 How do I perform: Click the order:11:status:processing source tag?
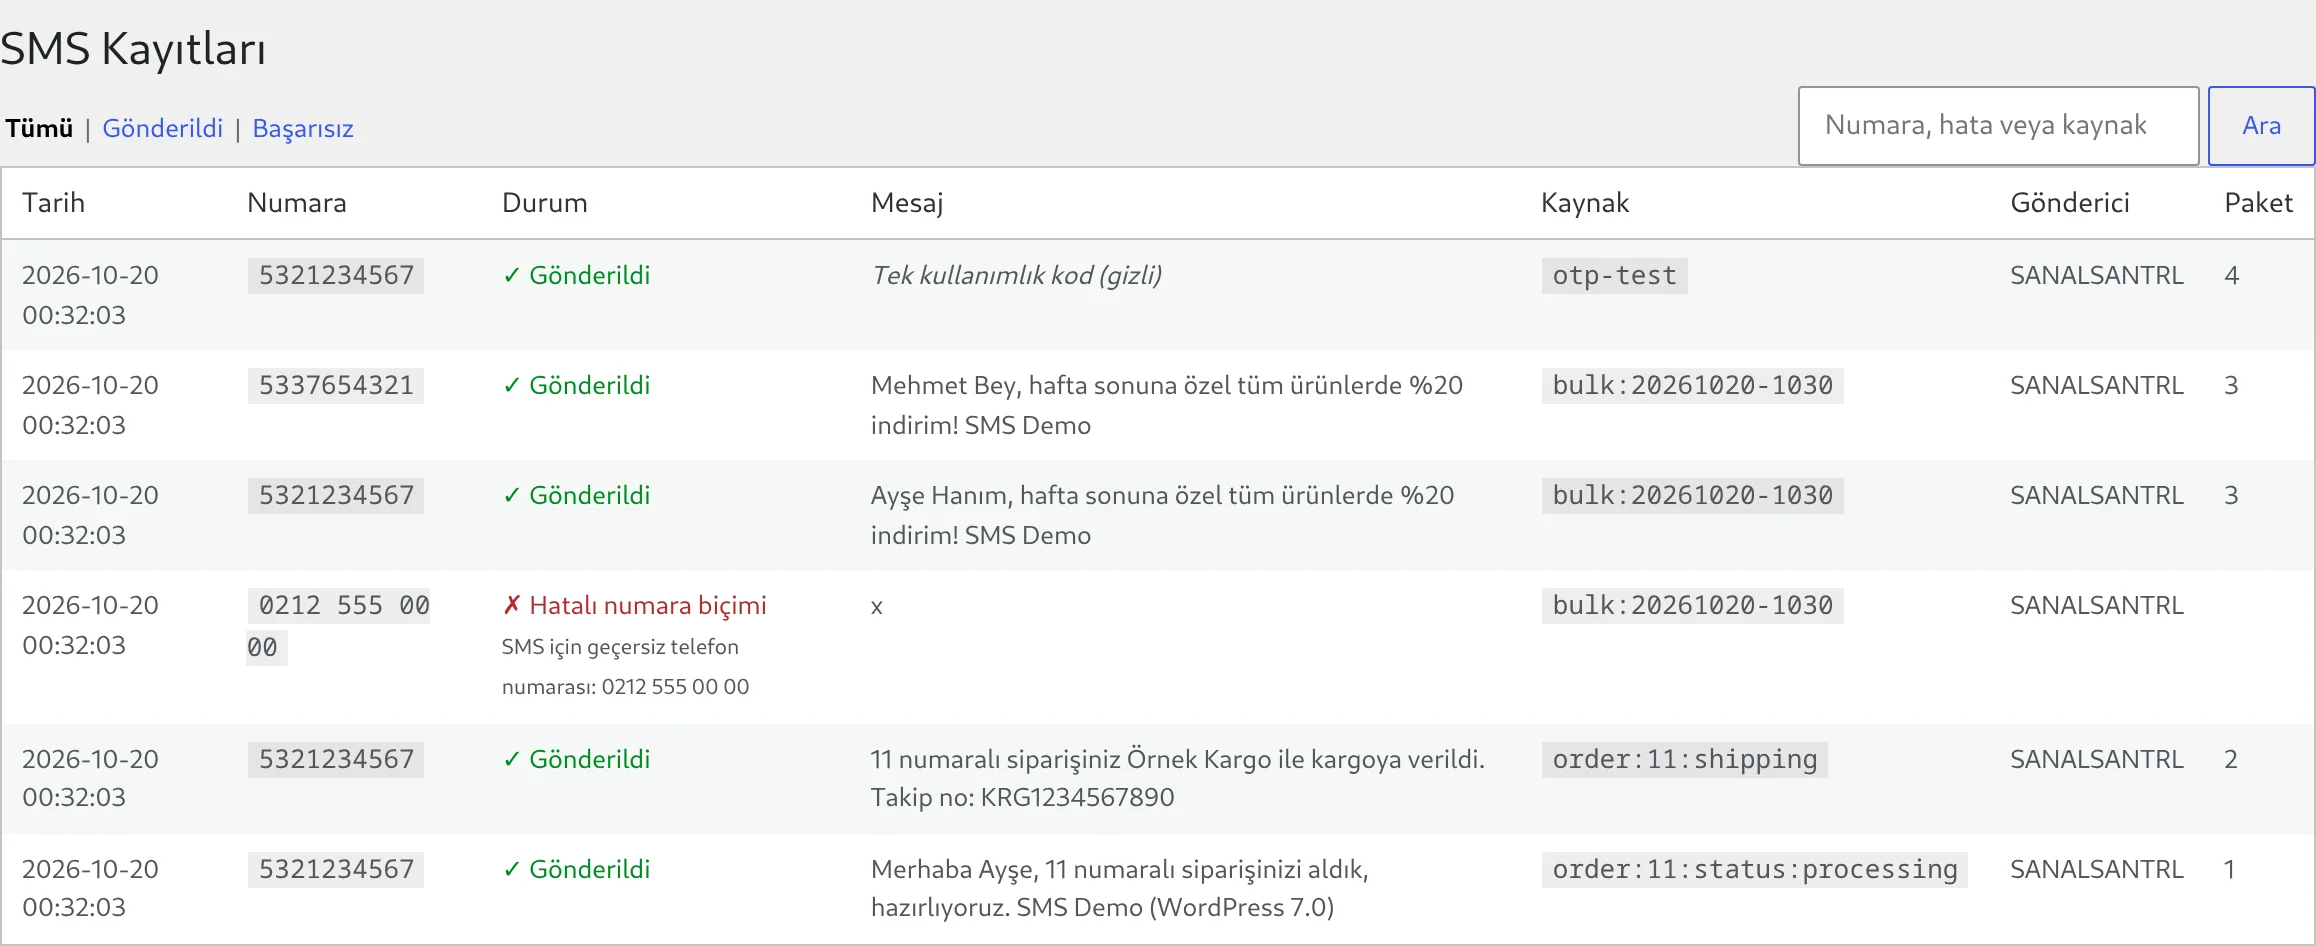point(1755,870)
